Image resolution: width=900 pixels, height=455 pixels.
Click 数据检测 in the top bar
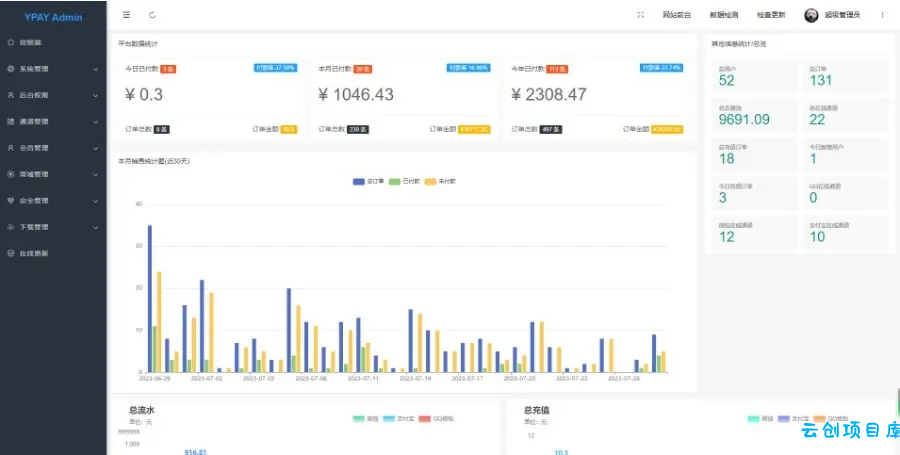pos(724,15)
